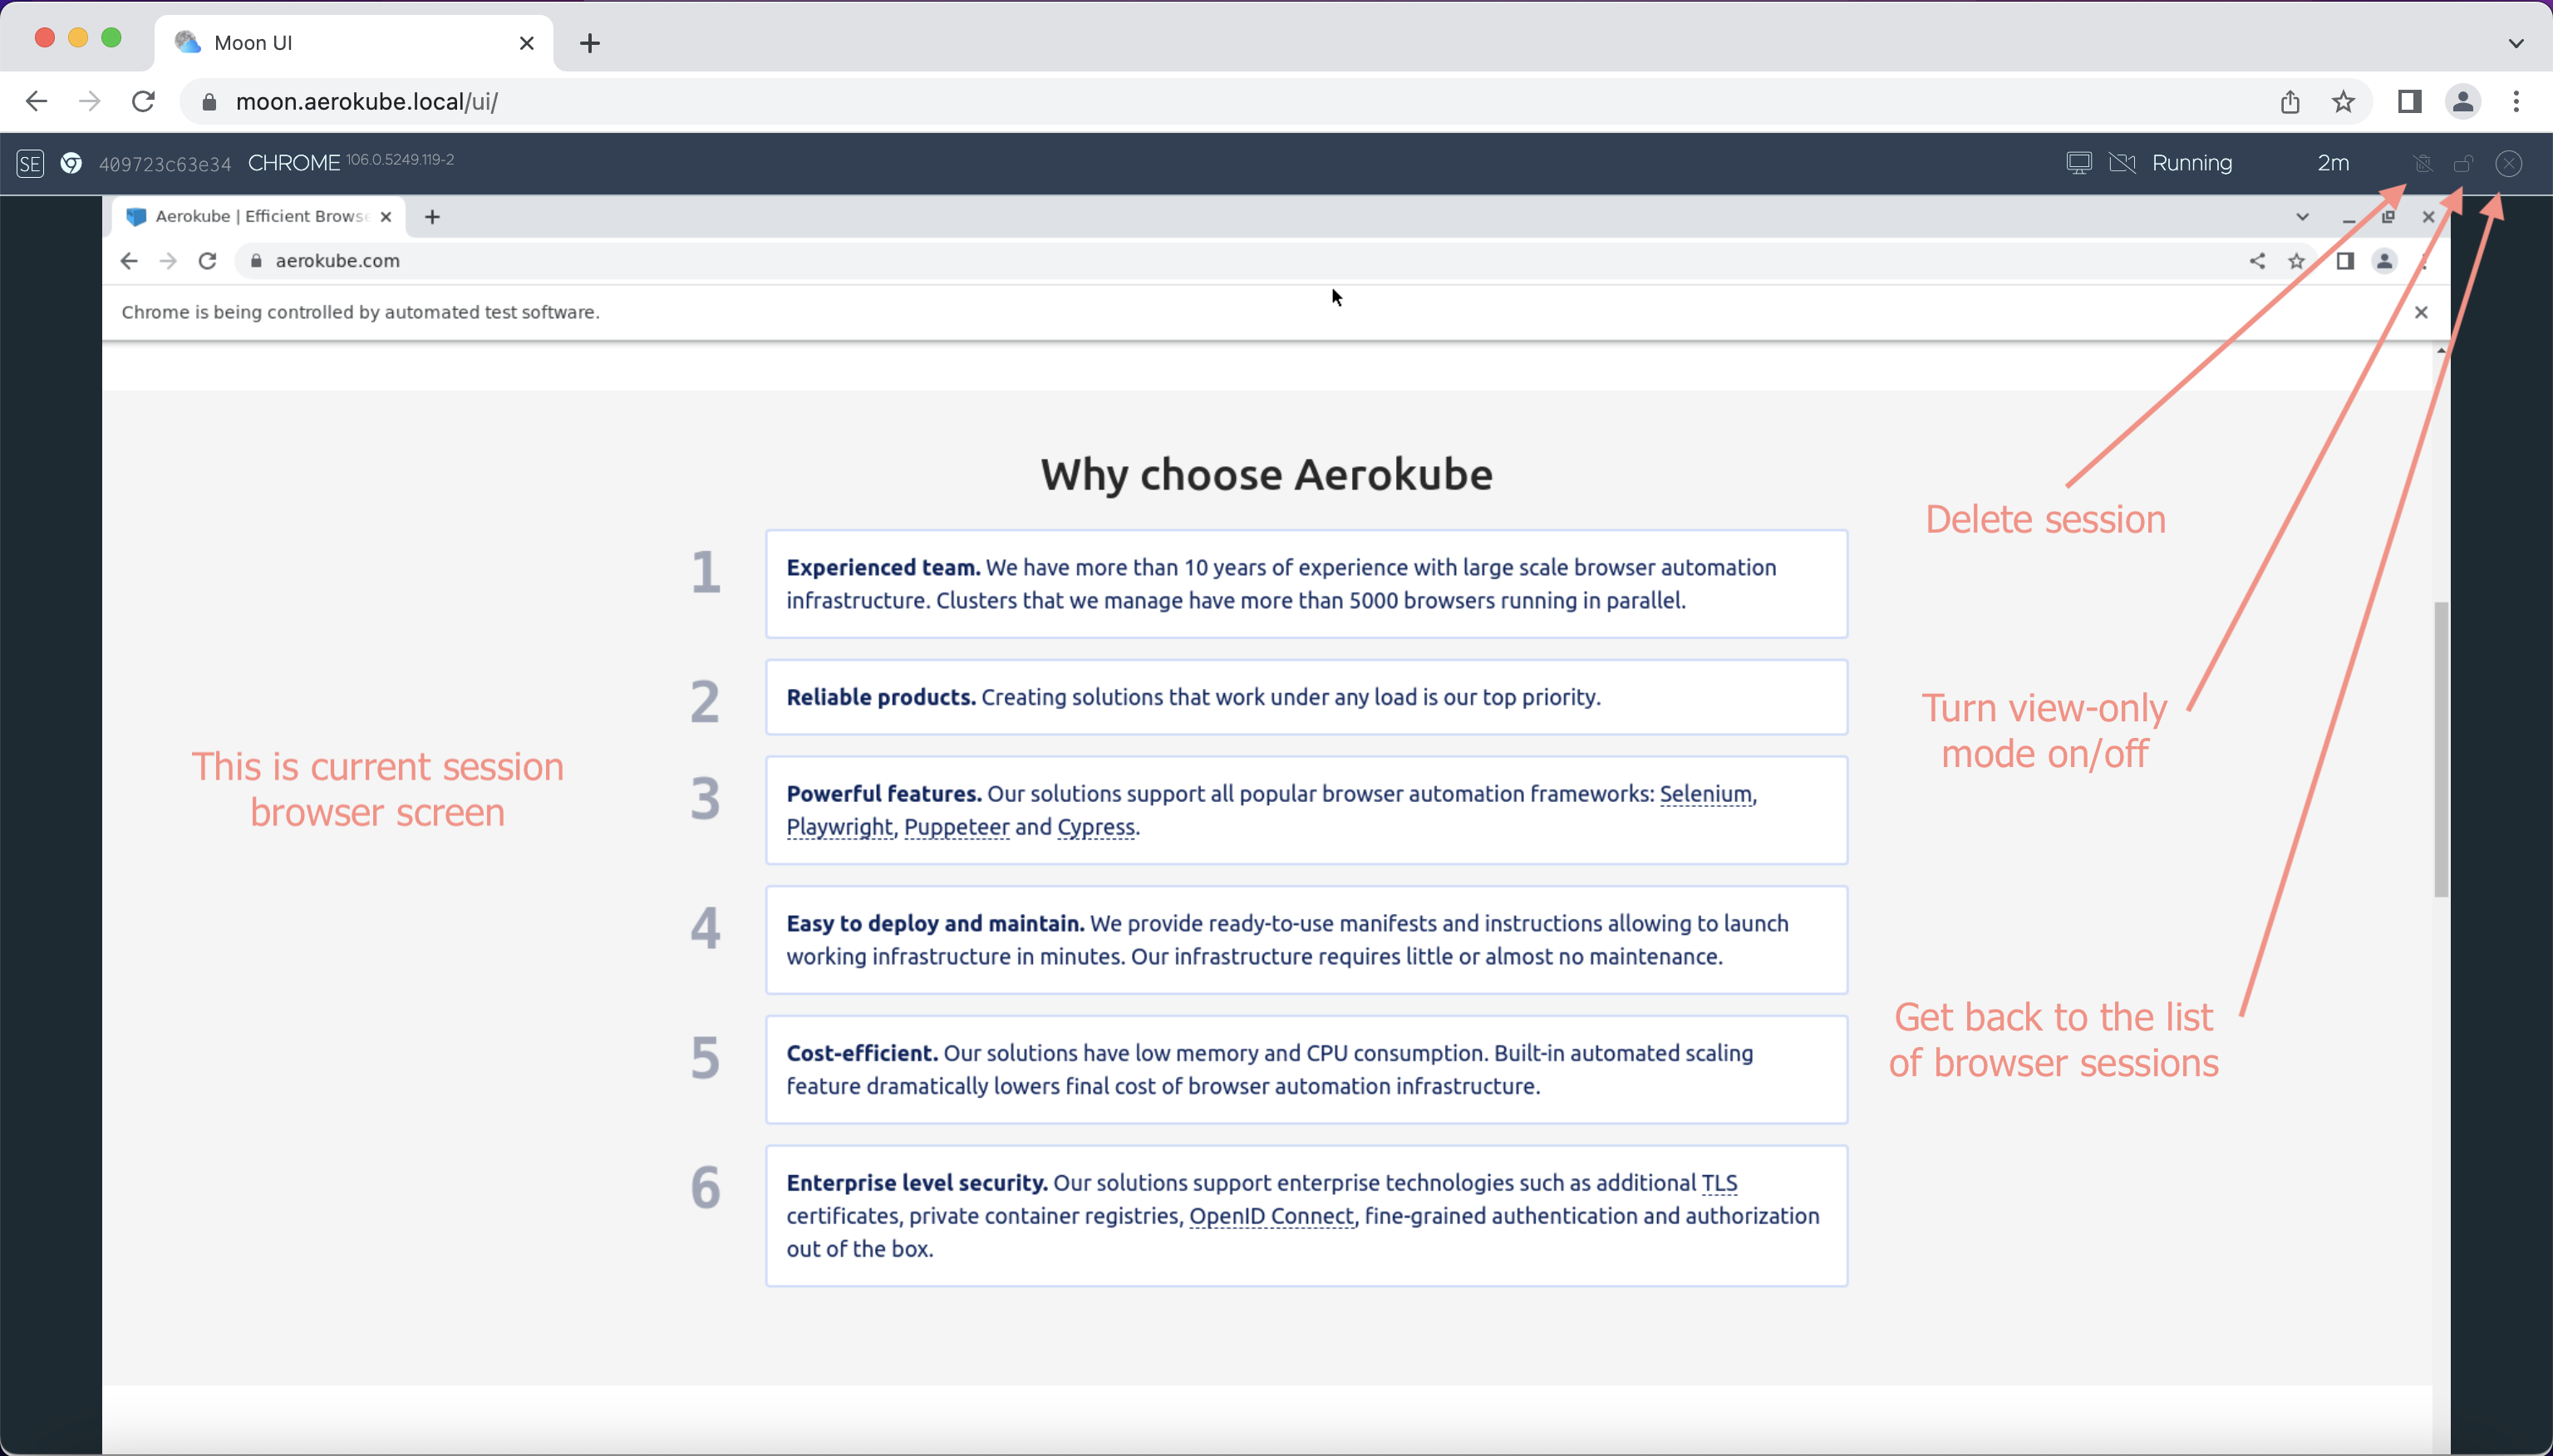Go back in the session browser
The height and width of the screenshot is (1456, 2553).
click(x=129, y=261)
